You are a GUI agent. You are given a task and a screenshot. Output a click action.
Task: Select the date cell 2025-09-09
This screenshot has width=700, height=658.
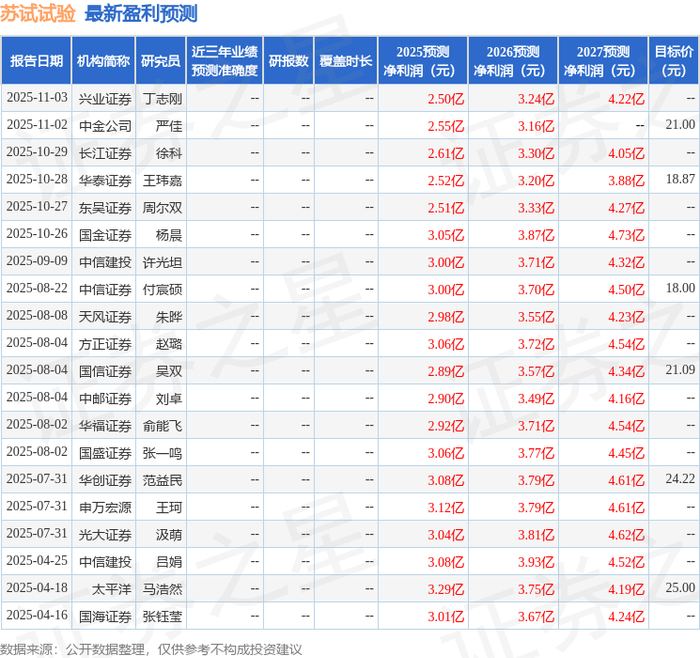click(37, 261)
